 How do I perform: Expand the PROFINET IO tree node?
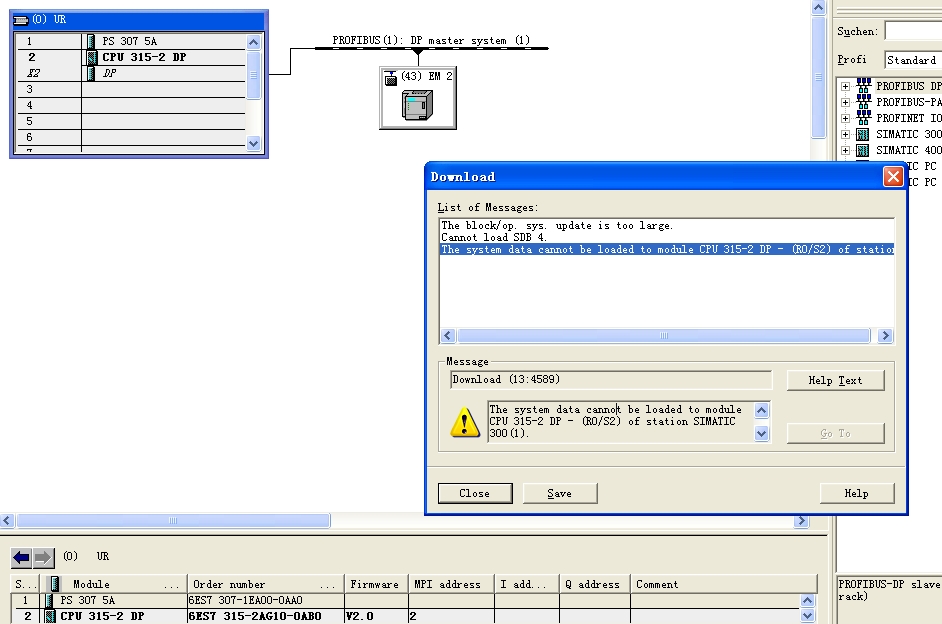click(x=845, y=118)
